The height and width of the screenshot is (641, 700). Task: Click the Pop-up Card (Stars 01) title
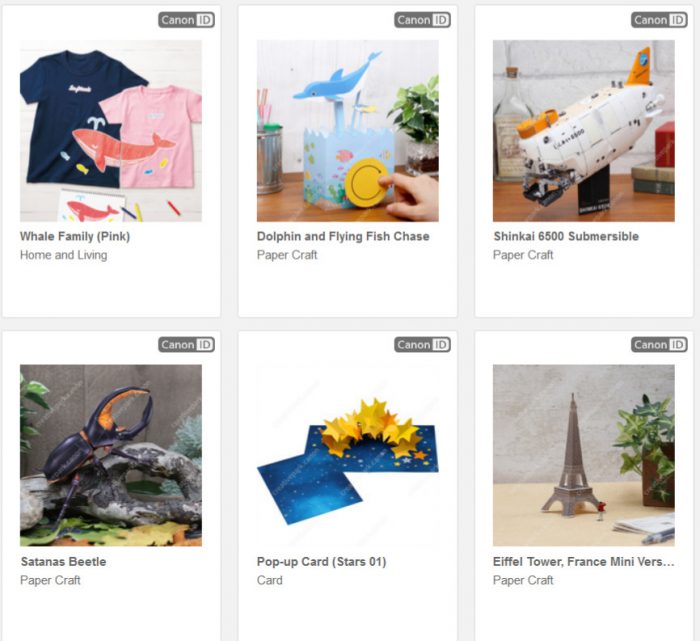[x=321, y=562]
